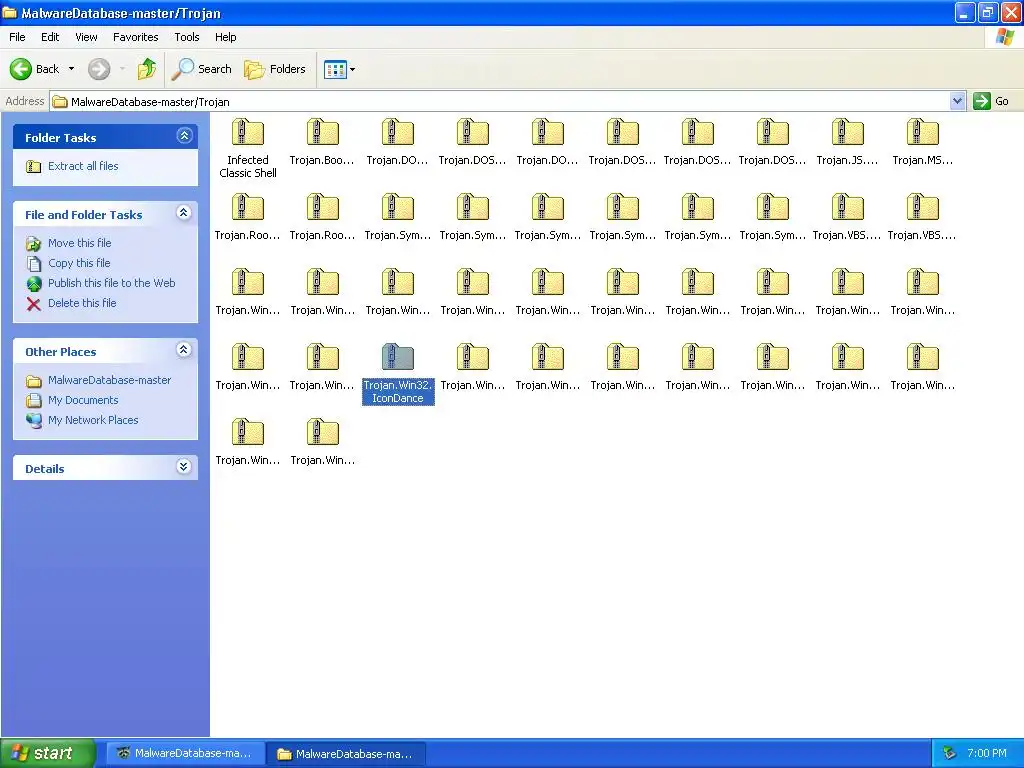Select the Trojan.MS... zip folder
Screen dimensions: 1024x768
click(x=923, y=142)
